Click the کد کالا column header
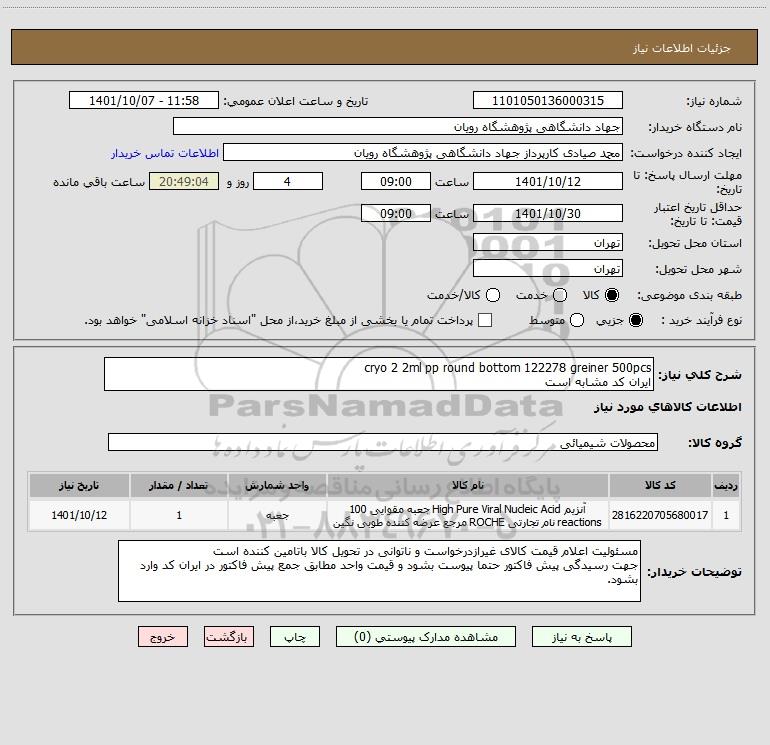Image resolution: width=770 pixels, height=745 pixels. (660, 485)
